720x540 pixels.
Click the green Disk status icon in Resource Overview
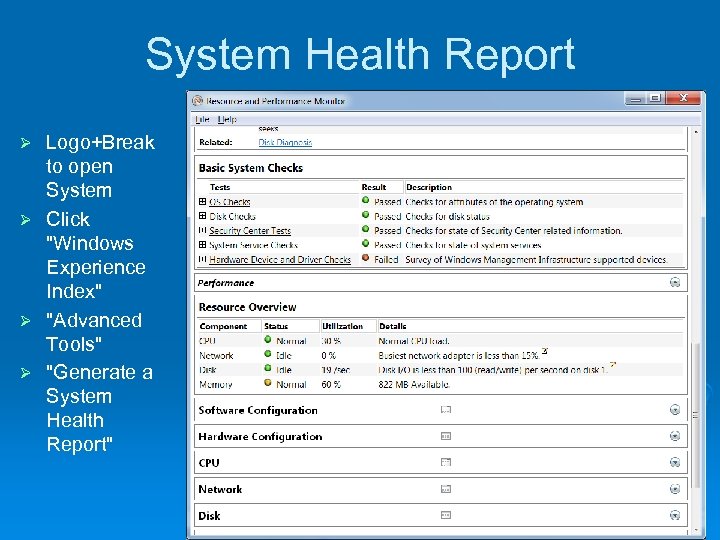[268, 368]
